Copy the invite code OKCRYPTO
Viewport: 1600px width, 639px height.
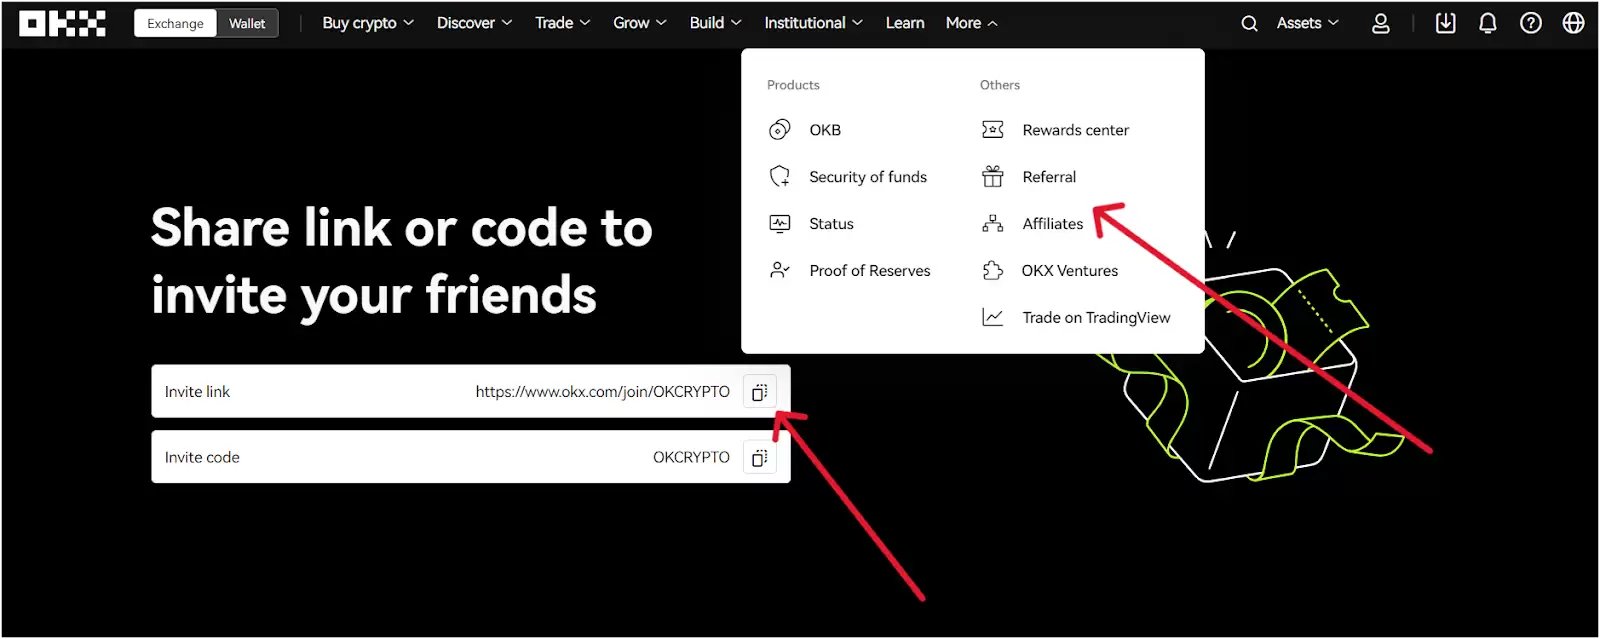pyautogui.click(x=759, y=457)
